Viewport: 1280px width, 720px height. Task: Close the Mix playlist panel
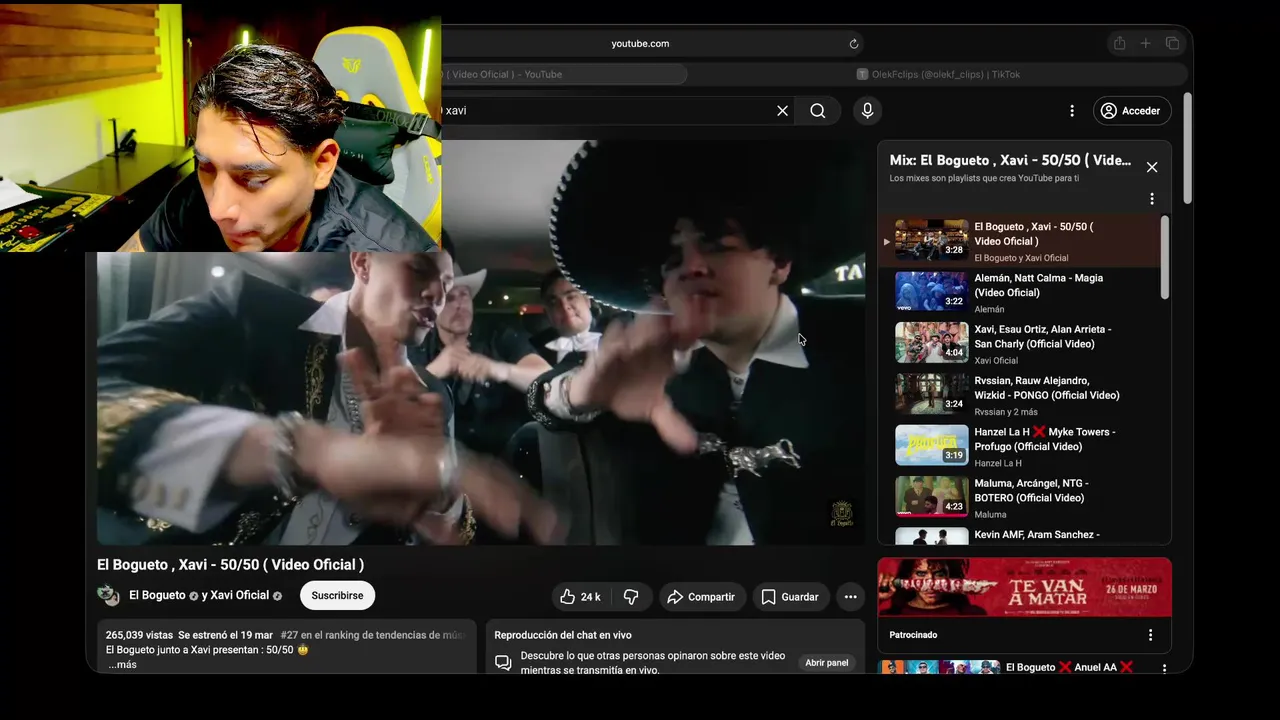(x=1152, y=167)
